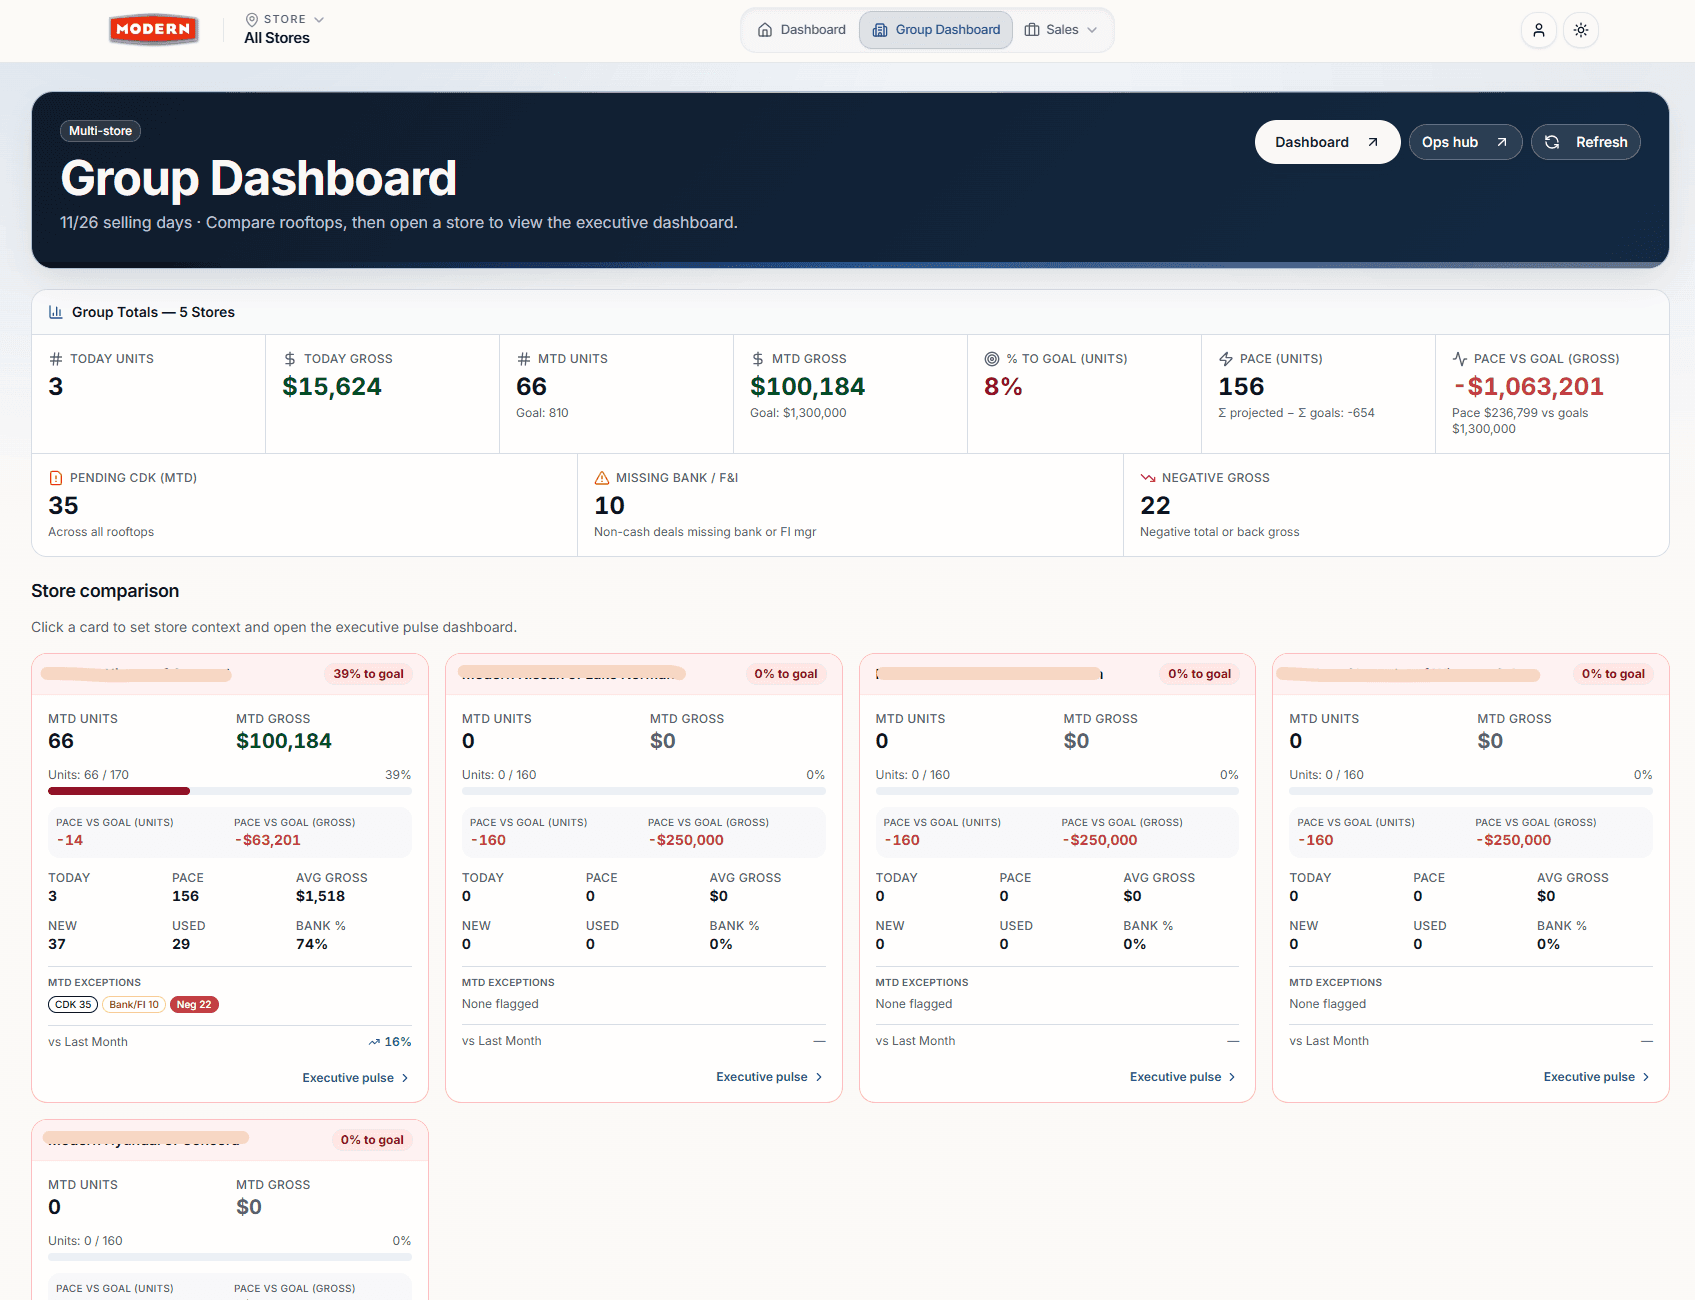This screenshot has height=1300, width=1695.
Task: Click the Today Gross dollar icon
Action: point(290,359)
